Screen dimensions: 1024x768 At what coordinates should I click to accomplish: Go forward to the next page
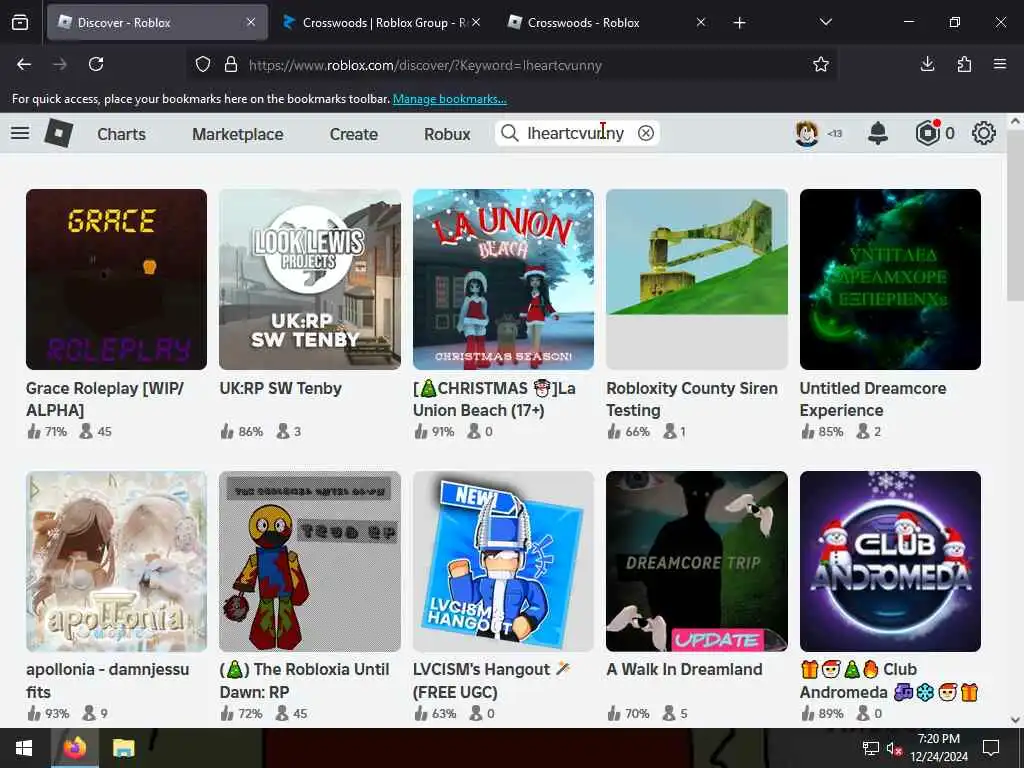[x=60, y=64]
